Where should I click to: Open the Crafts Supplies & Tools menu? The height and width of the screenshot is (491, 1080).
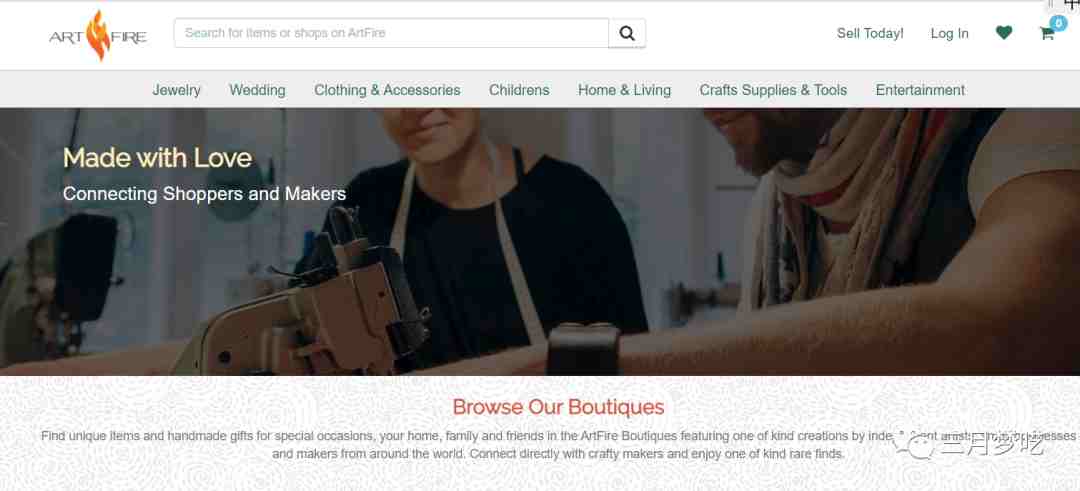click(x=773, y=90)
